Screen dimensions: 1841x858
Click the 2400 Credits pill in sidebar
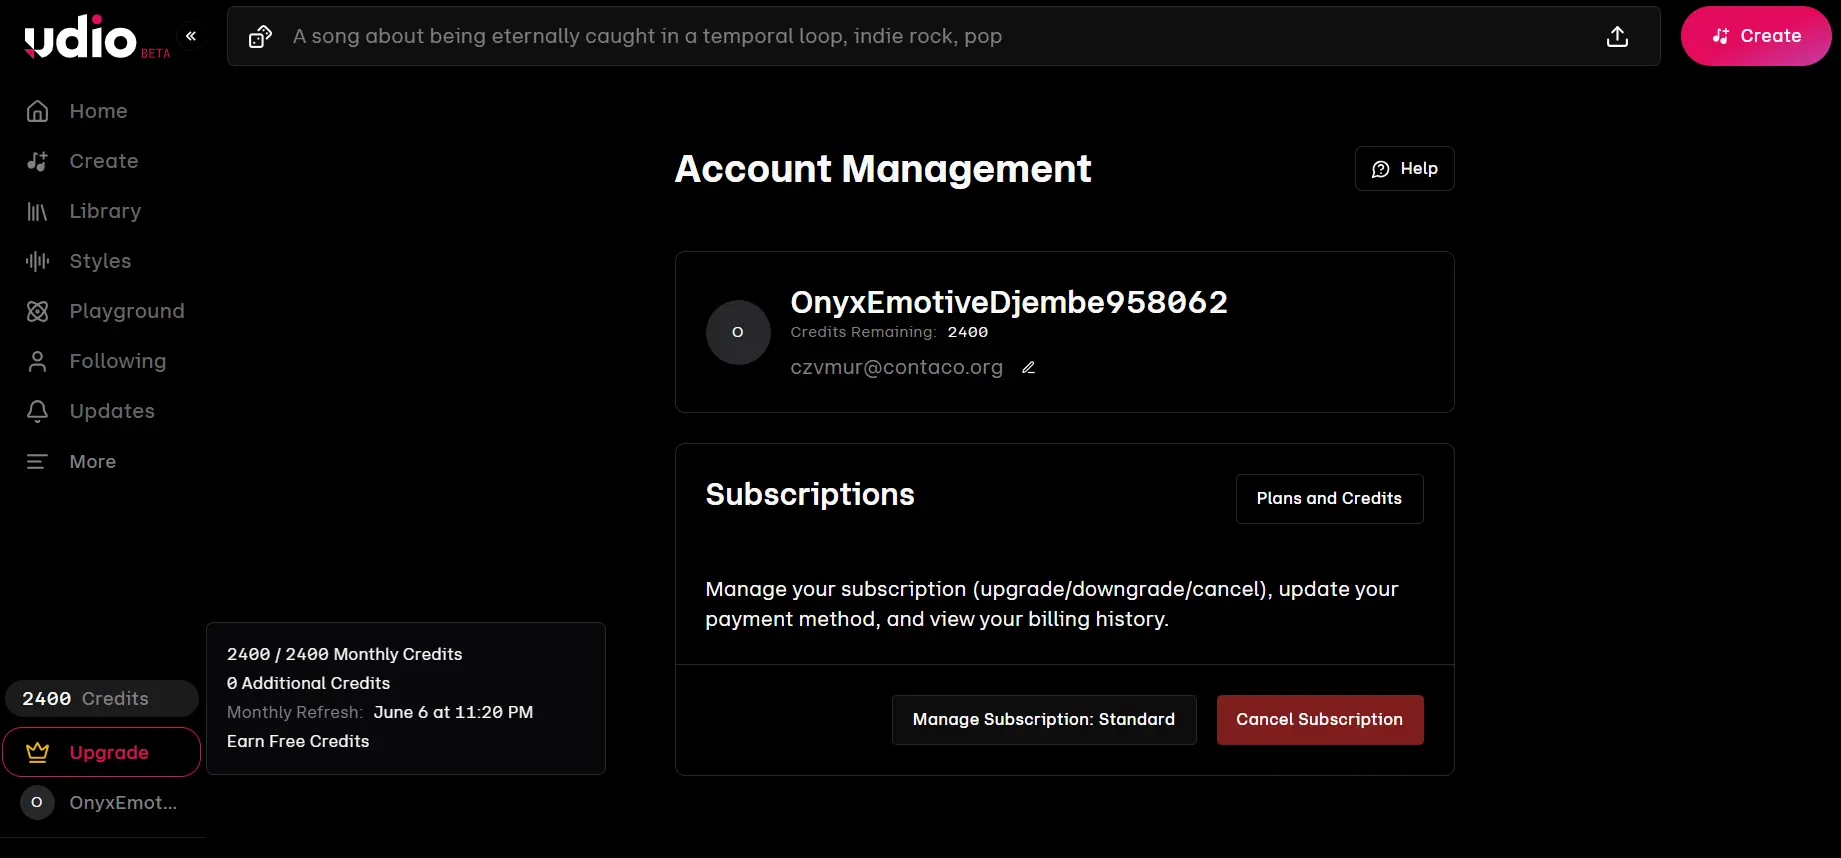click(101, 699)
